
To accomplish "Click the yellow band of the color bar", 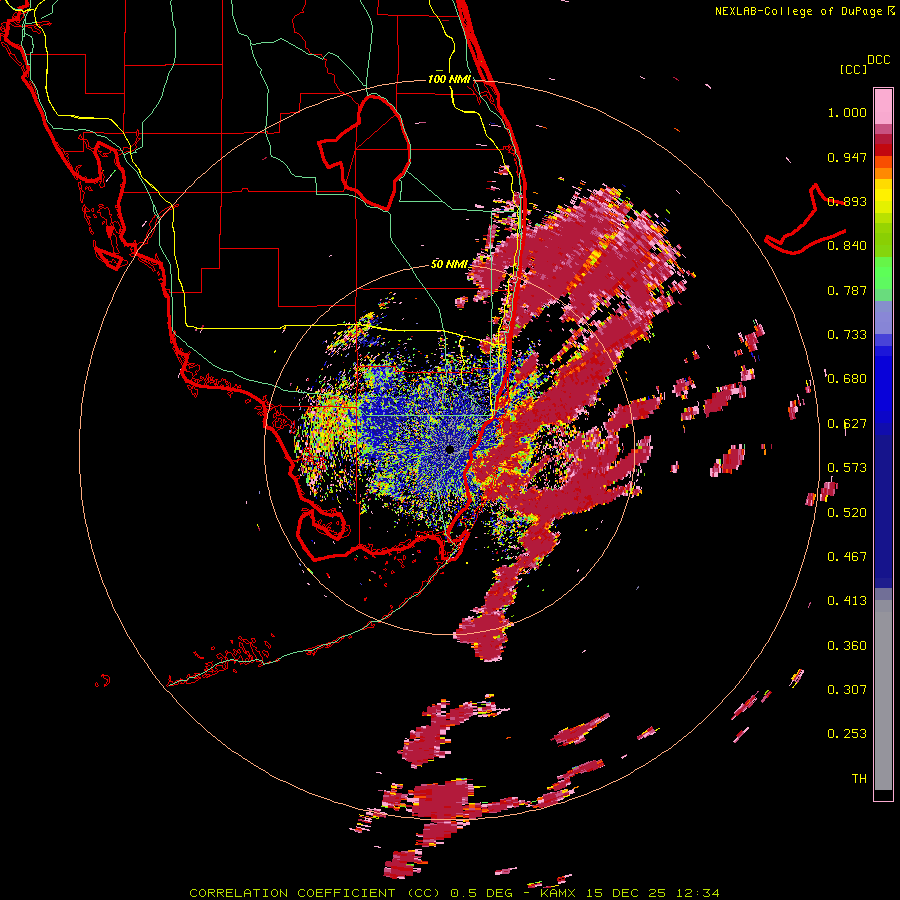I will point(883,197).
